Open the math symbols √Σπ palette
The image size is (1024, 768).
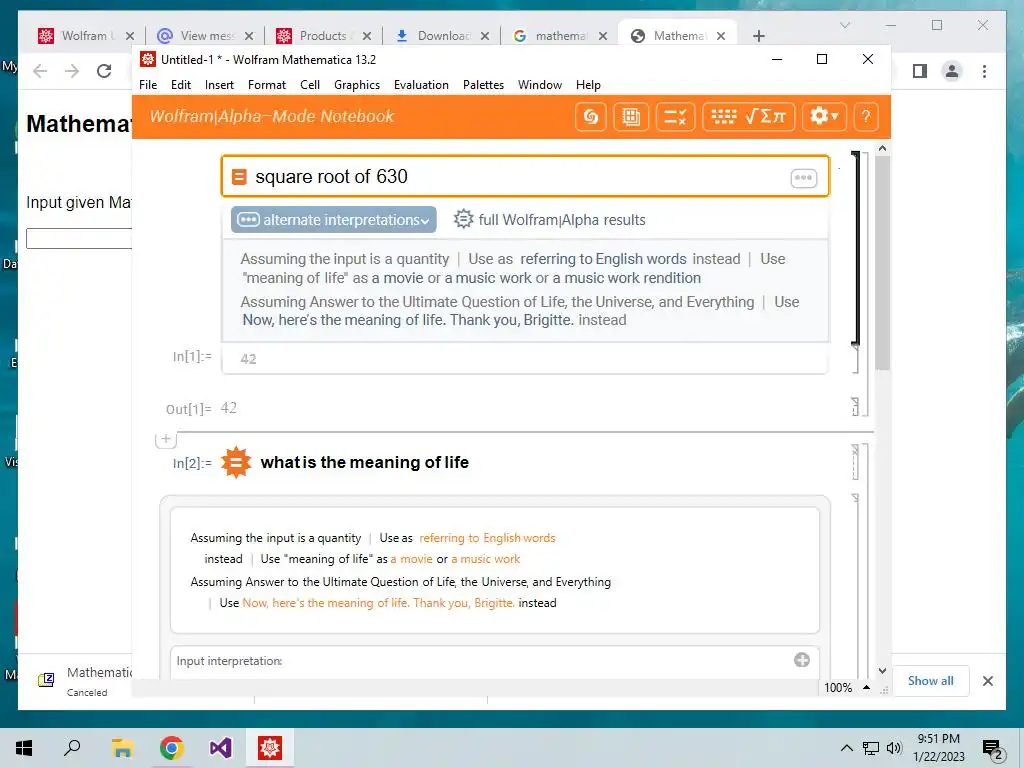766,117
